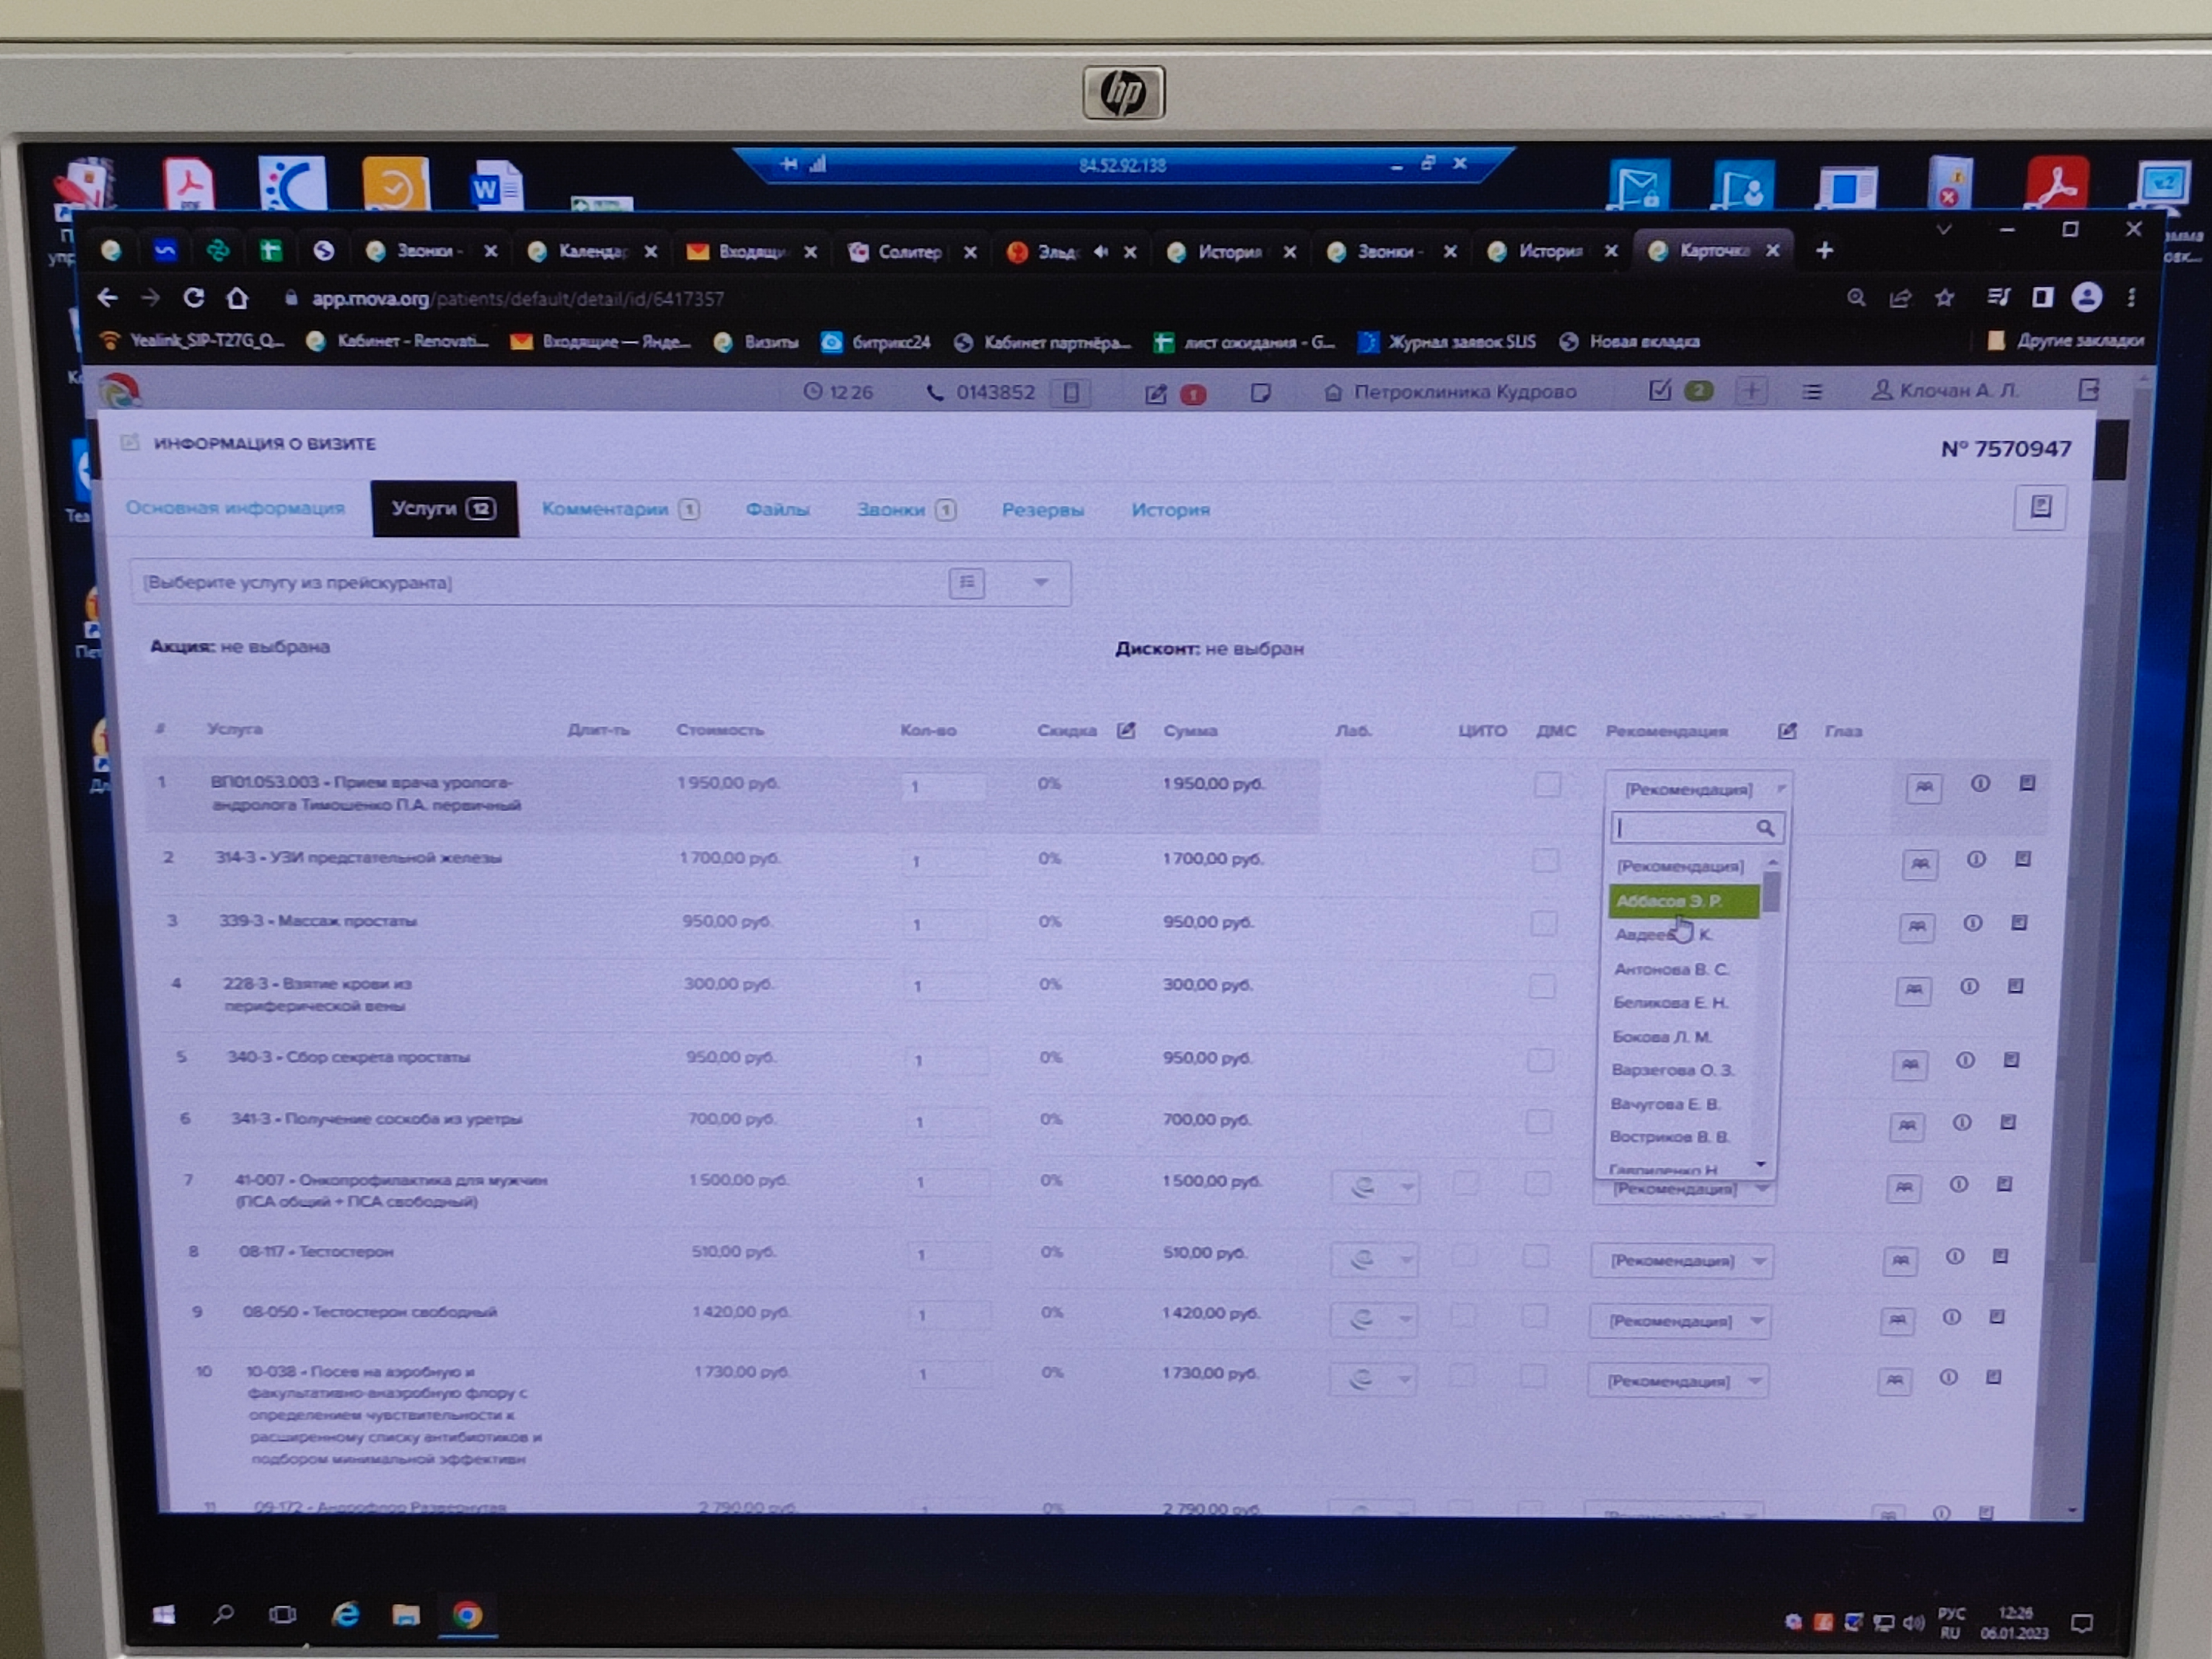Expand the Выберите услугу из прейскуранта dropdown
Image resolution: width=2212 pixels, height=1659 pixels.
click(x=1040, y=582)
